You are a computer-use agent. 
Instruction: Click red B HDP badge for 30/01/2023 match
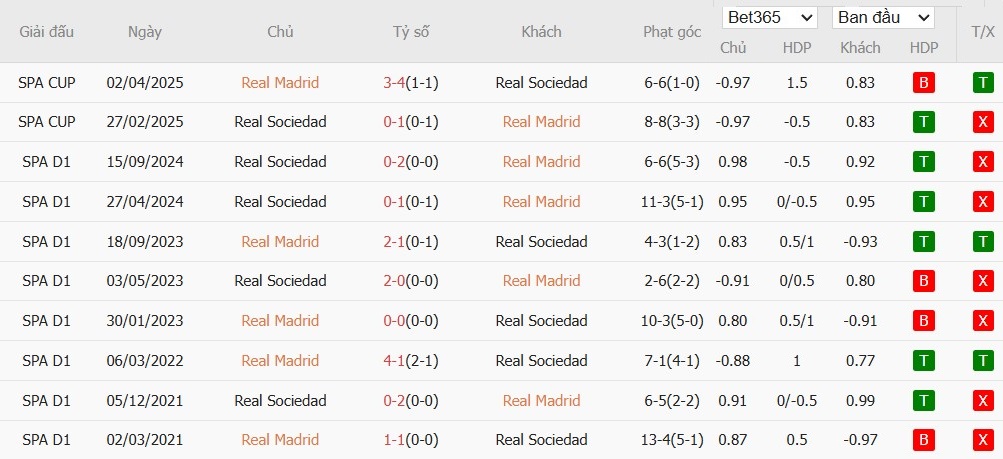924,321
